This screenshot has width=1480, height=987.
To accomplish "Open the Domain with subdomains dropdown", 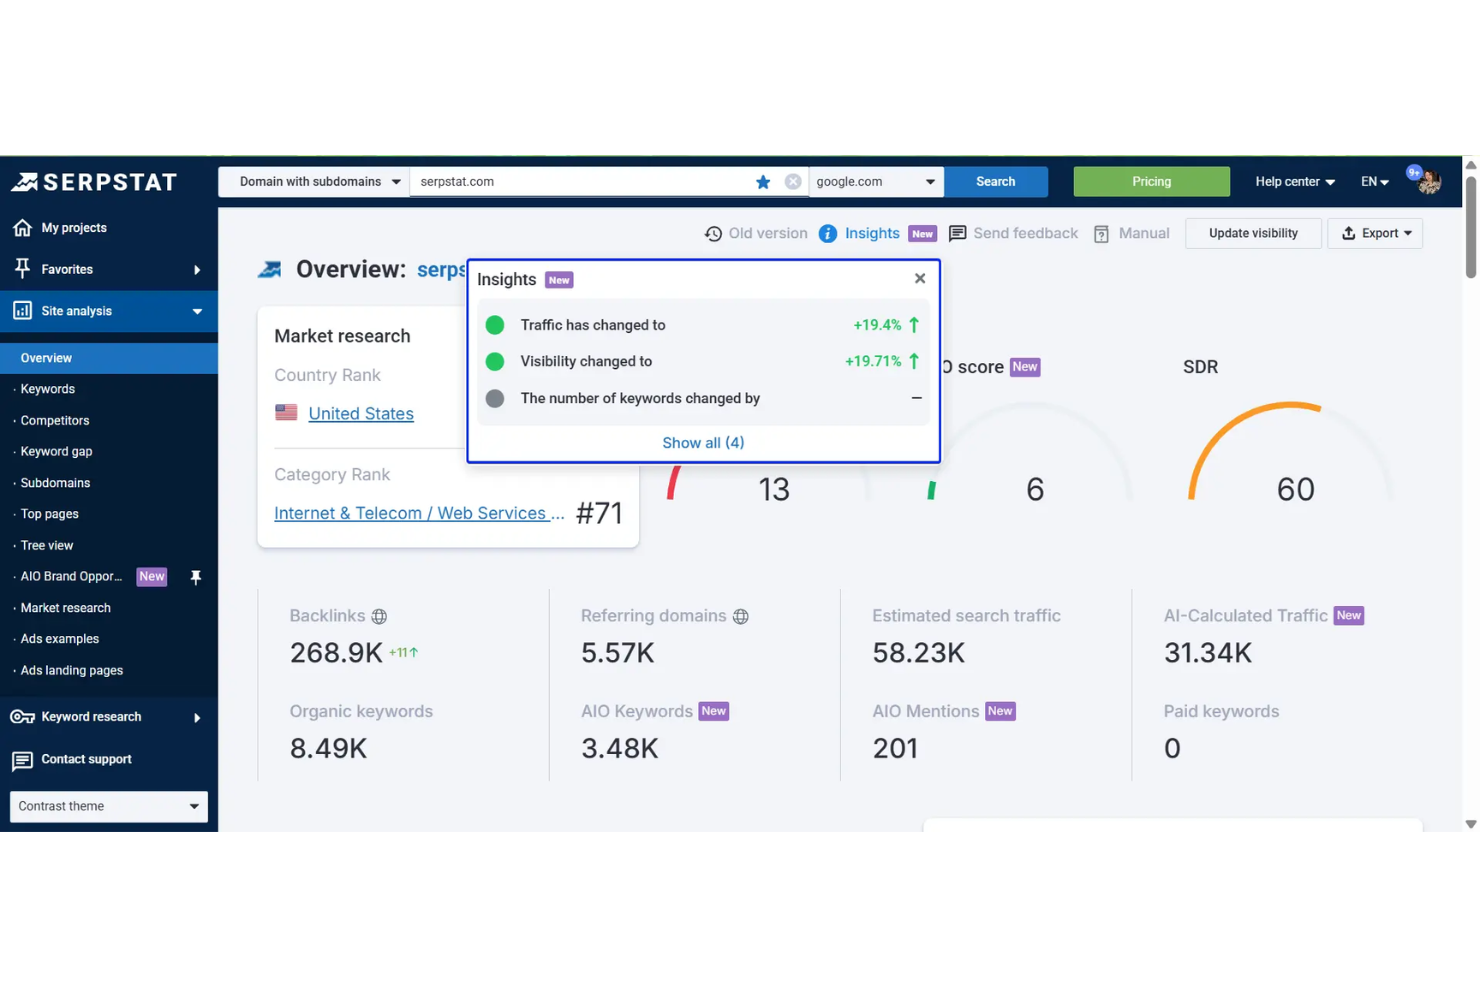I will 313,181.
